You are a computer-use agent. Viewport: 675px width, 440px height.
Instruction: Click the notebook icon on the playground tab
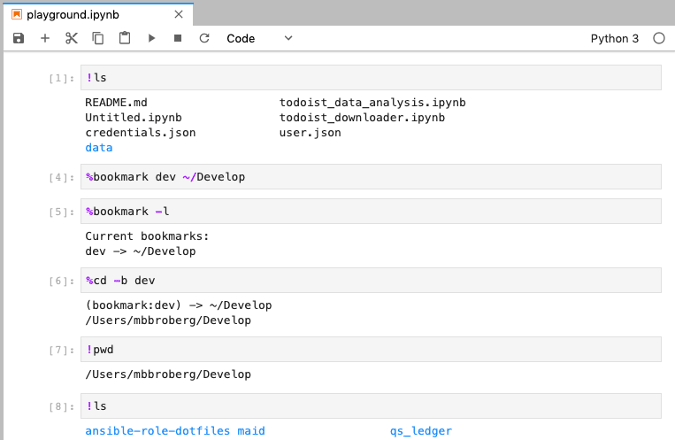tap(16, 15)
